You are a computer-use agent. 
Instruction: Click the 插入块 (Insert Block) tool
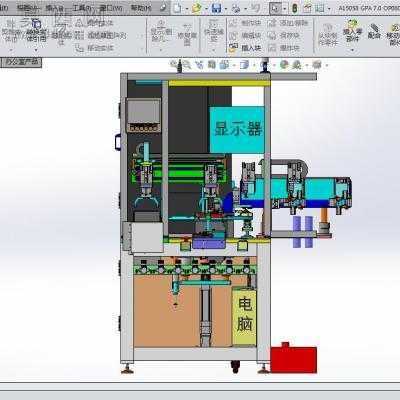click(x=245, y=48)
